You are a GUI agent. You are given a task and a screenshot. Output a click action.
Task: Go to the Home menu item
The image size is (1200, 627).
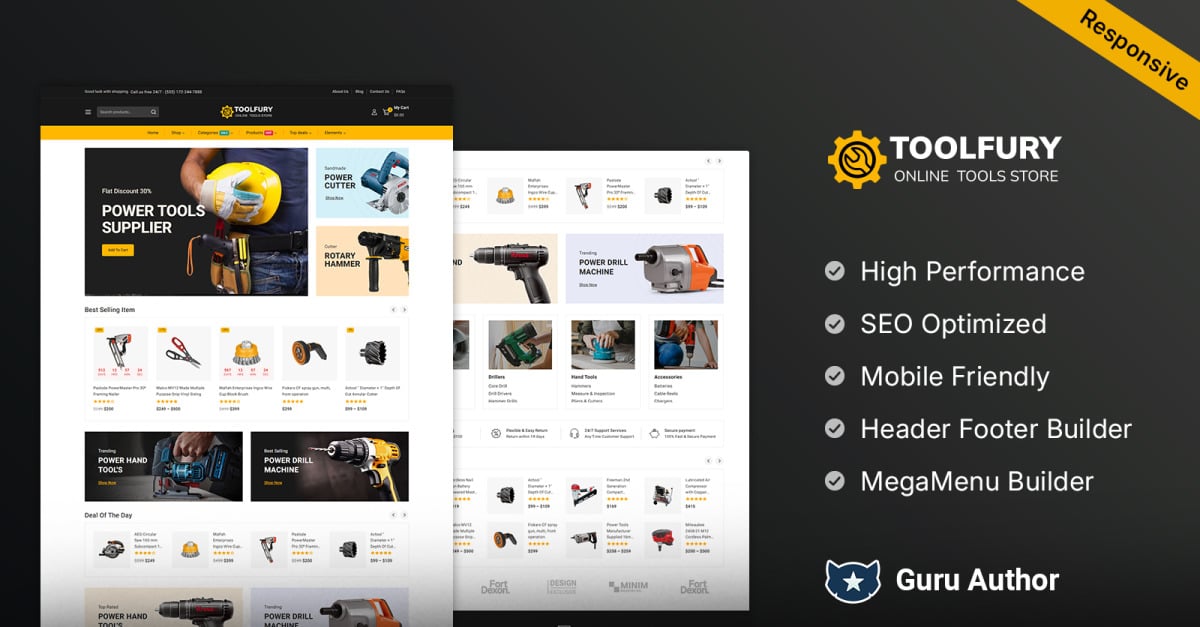click(153, 132)
